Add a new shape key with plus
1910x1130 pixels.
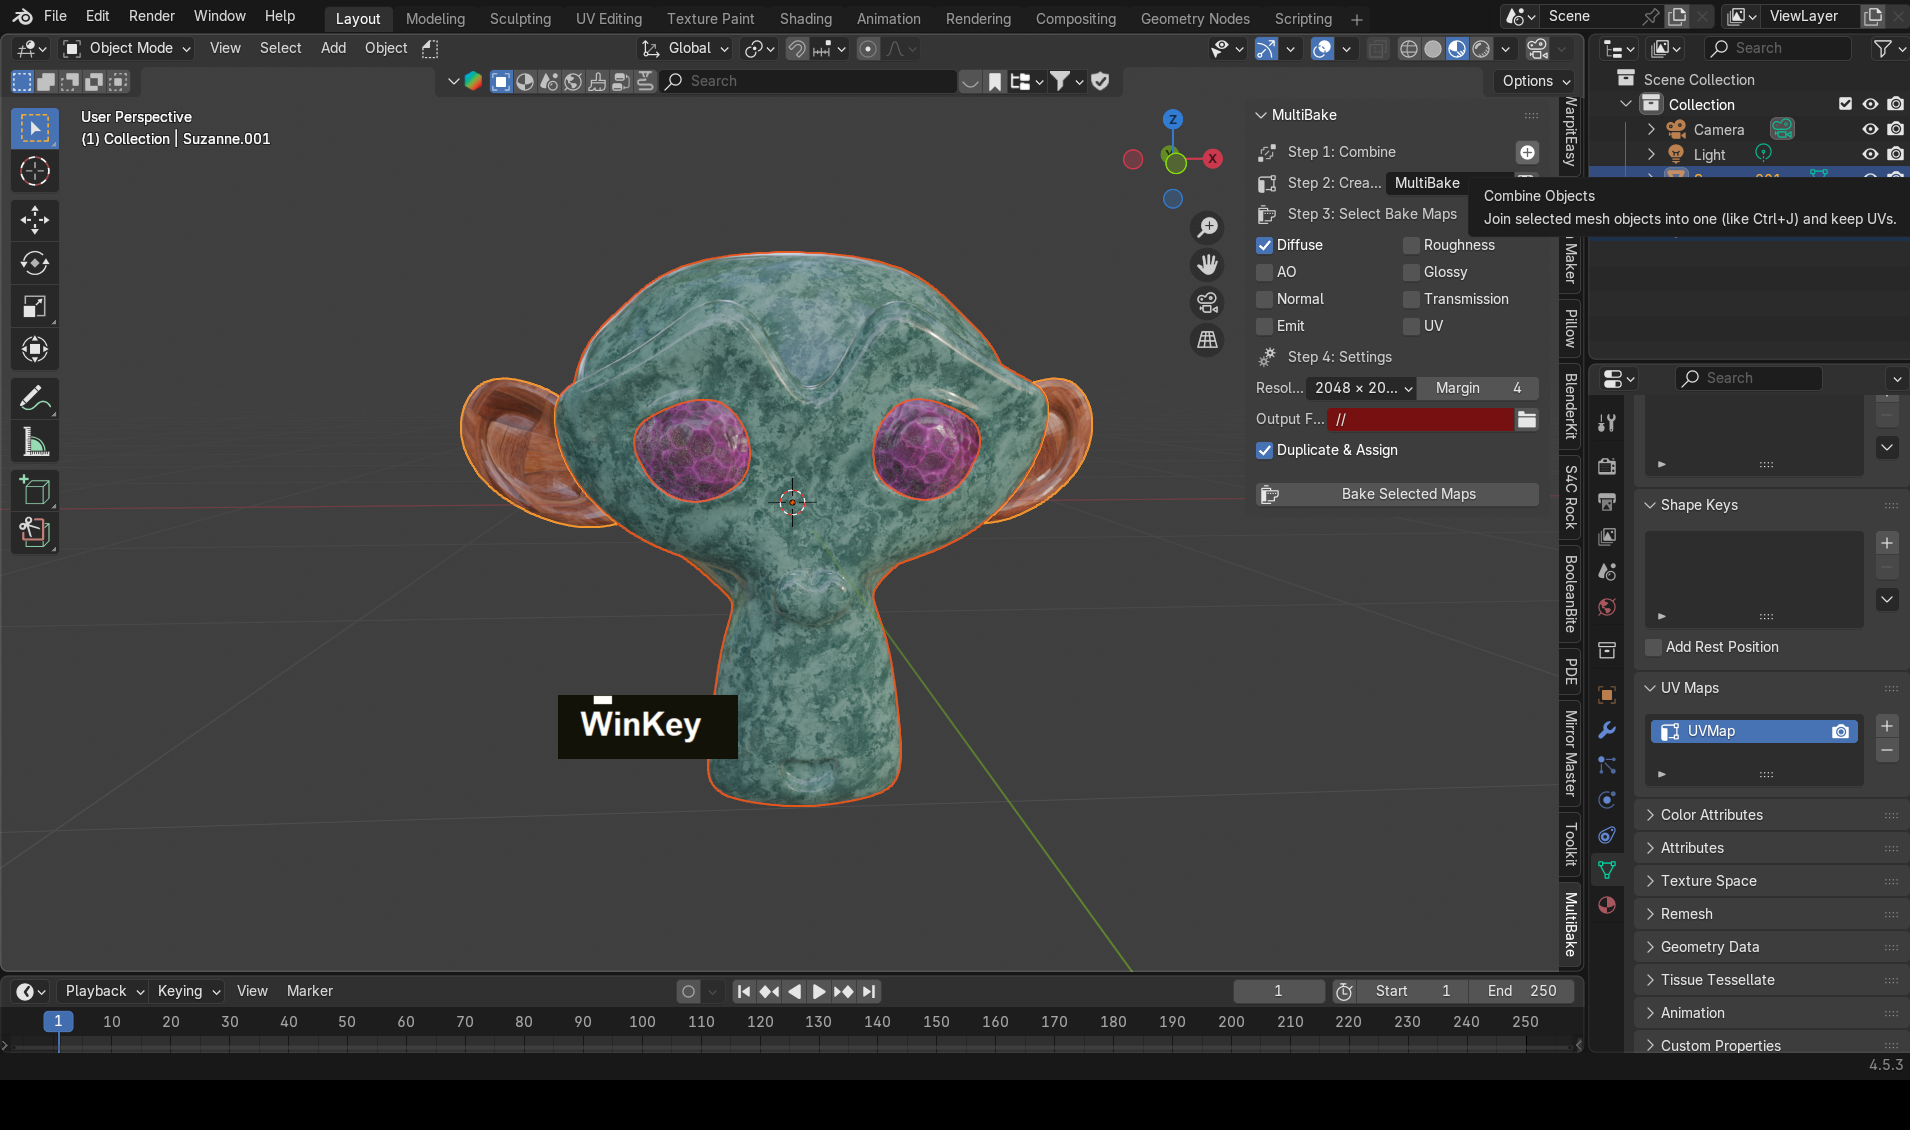pyautogui.click(x=1887, y=543)
